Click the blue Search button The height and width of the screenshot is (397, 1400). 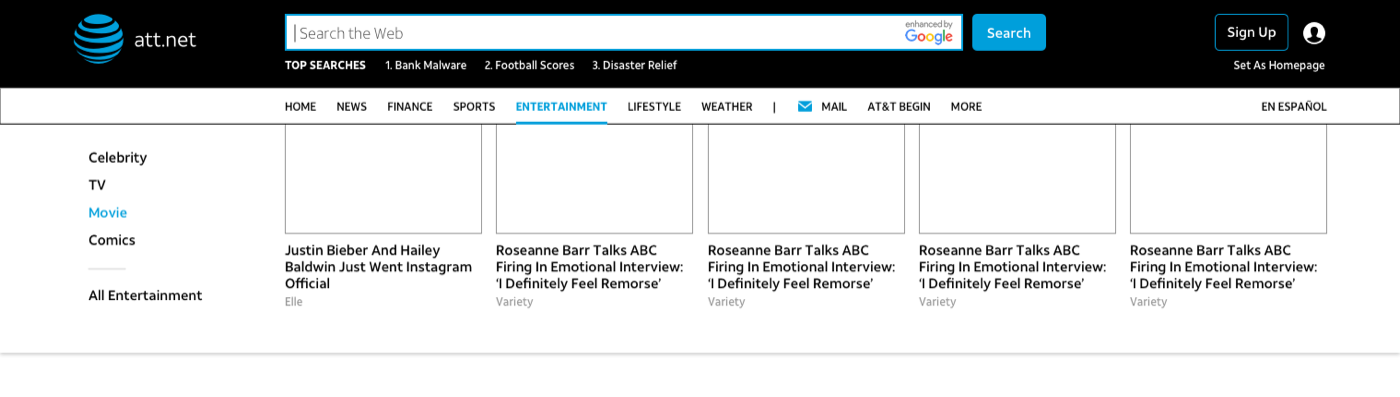1009,32
